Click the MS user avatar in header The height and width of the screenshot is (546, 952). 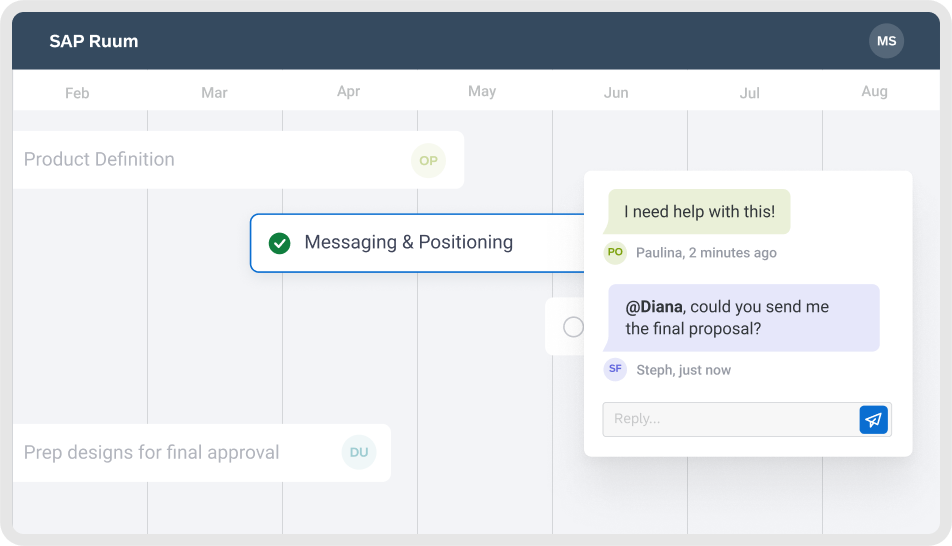886,41
